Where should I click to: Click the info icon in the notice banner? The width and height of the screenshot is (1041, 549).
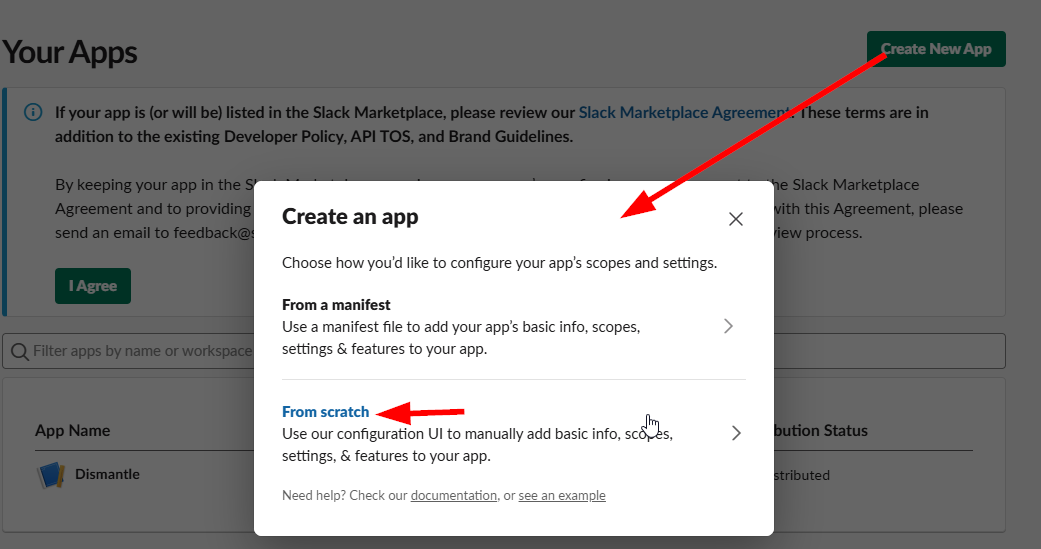pyautogui.click(x=33, y=112)
